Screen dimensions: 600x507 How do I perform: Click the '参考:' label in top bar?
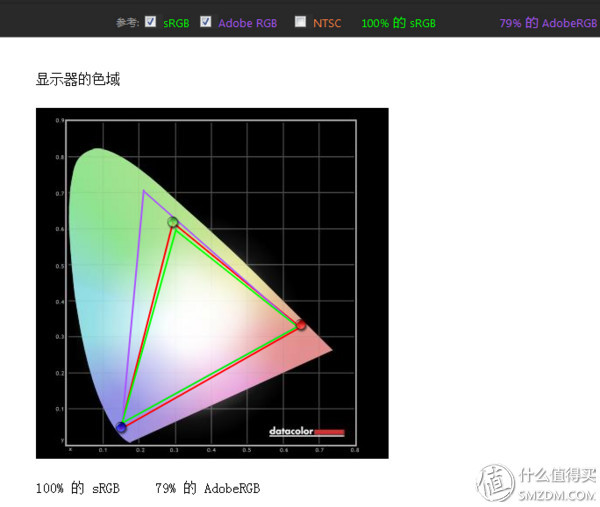click(x=127, y=22)
